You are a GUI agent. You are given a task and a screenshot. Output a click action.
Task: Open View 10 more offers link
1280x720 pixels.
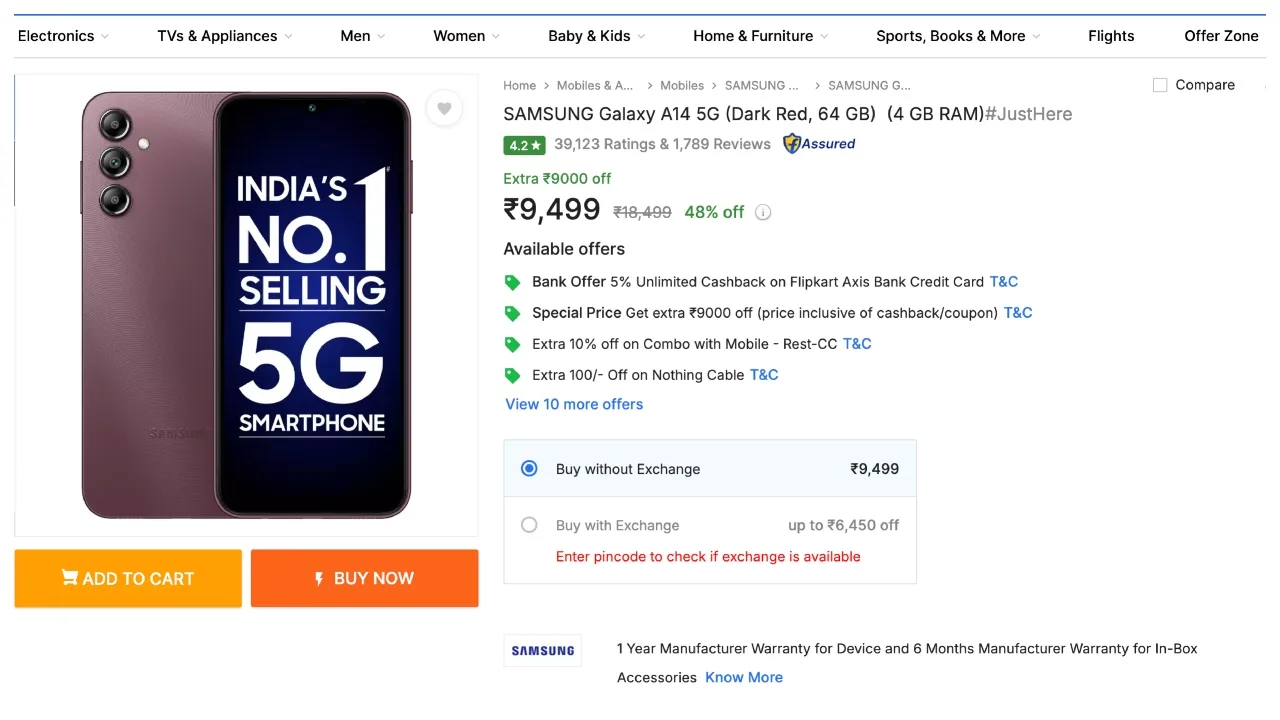[x=574, y=404]
